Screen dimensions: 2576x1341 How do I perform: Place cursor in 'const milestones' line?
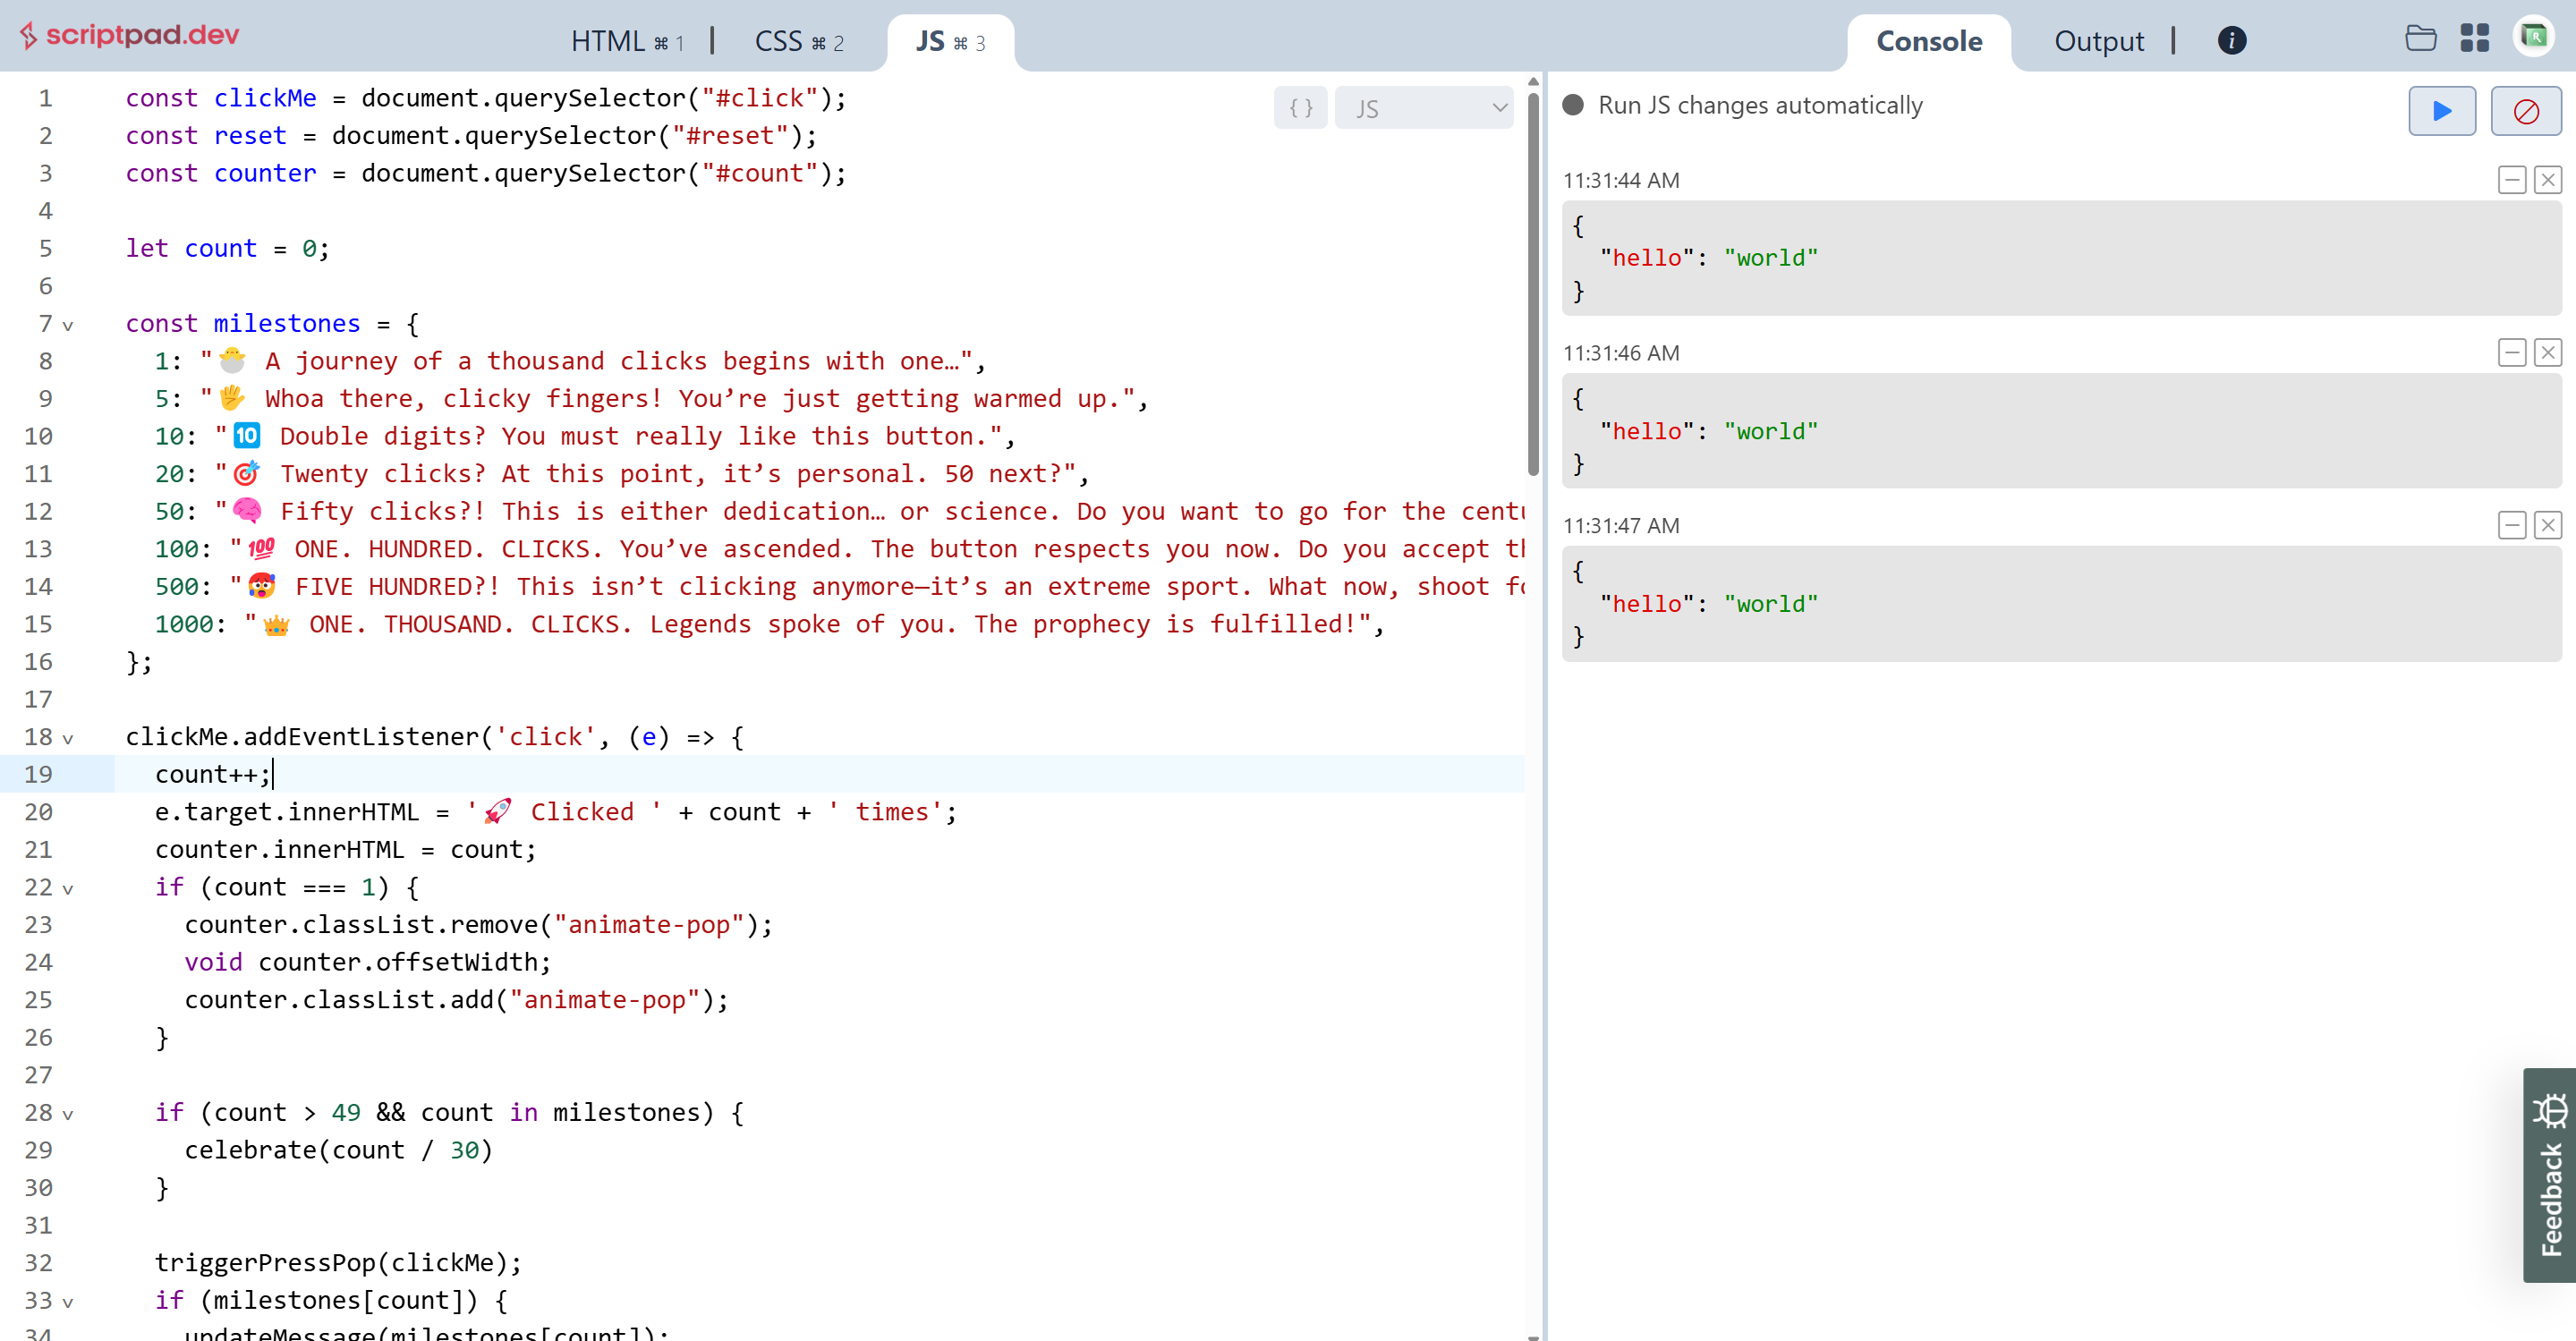272,323
